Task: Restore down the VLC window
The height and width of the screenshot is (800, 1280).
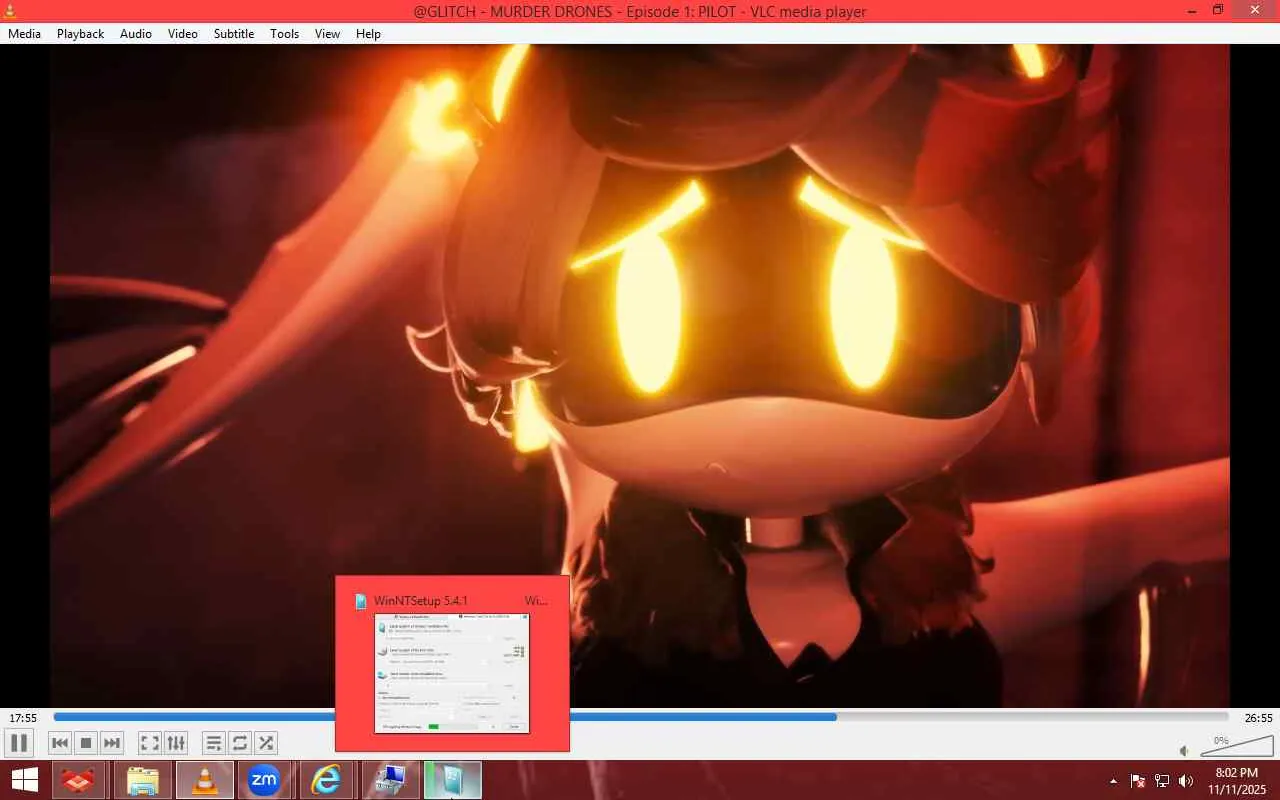Action: click(x=1217, y=11)
